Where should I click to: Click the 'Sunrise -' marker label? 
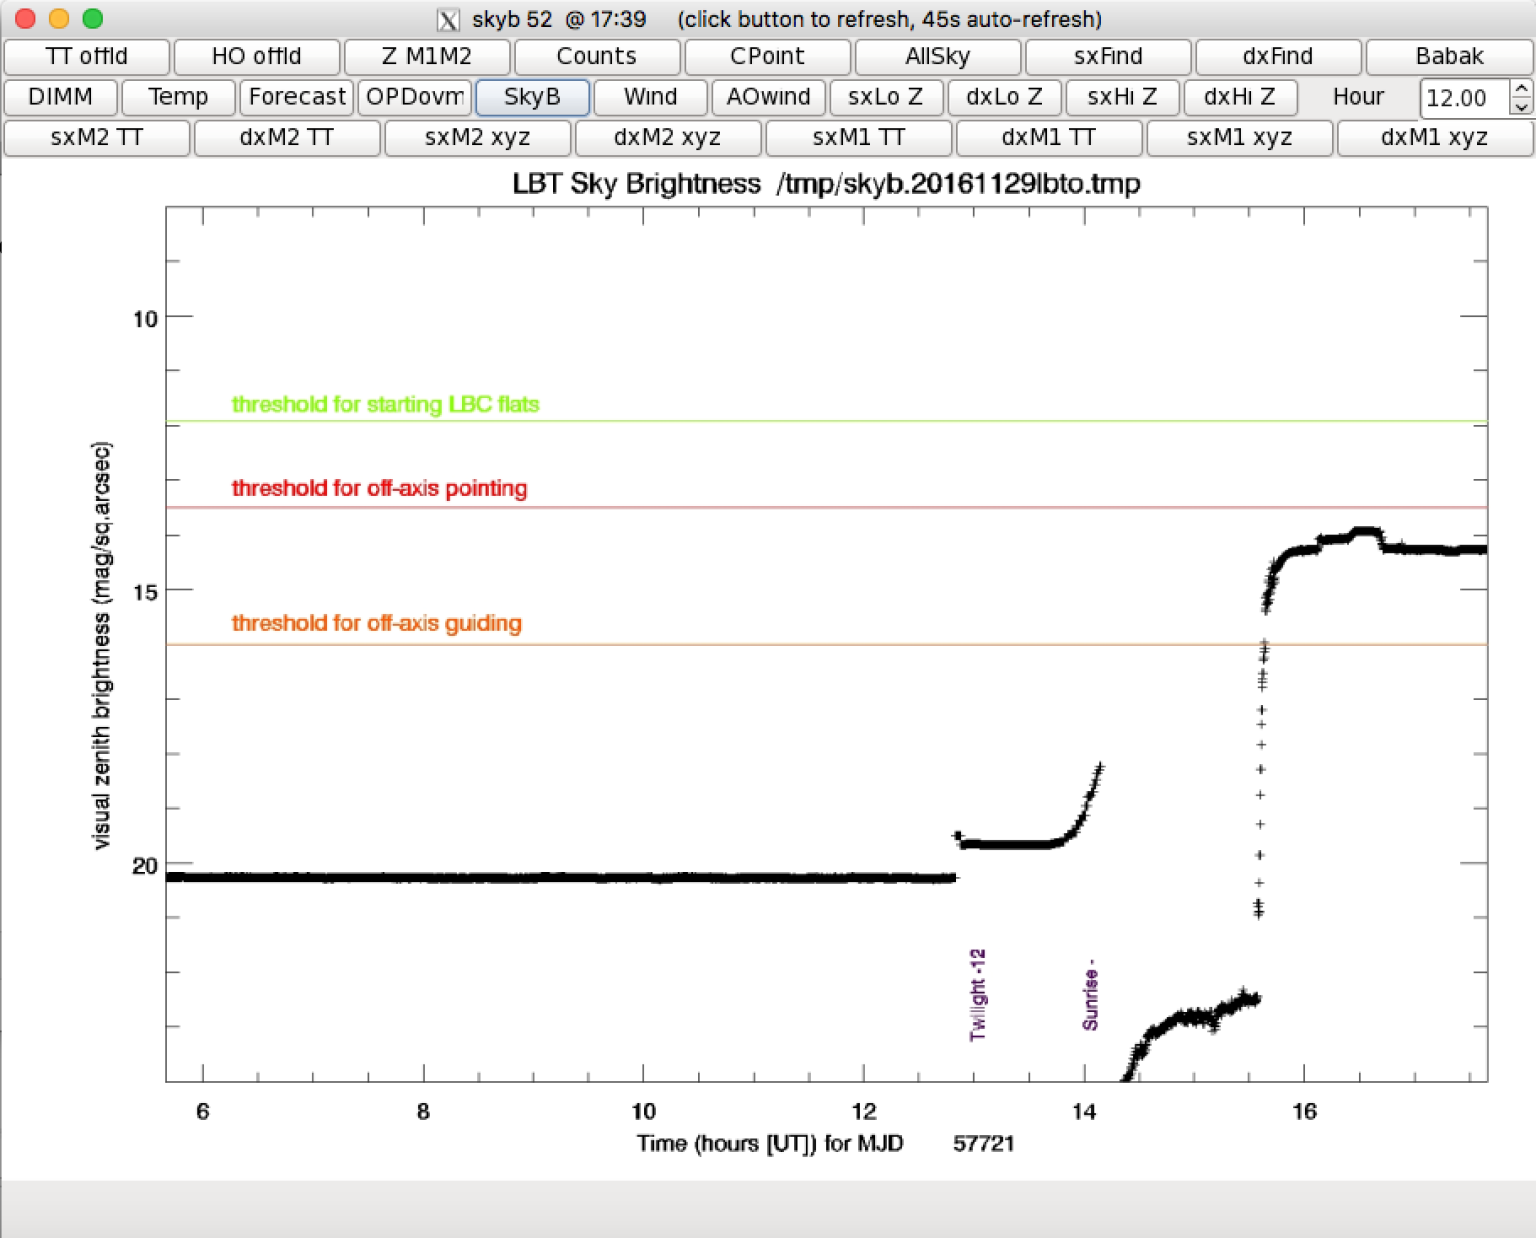click(x=1090, y=995)
